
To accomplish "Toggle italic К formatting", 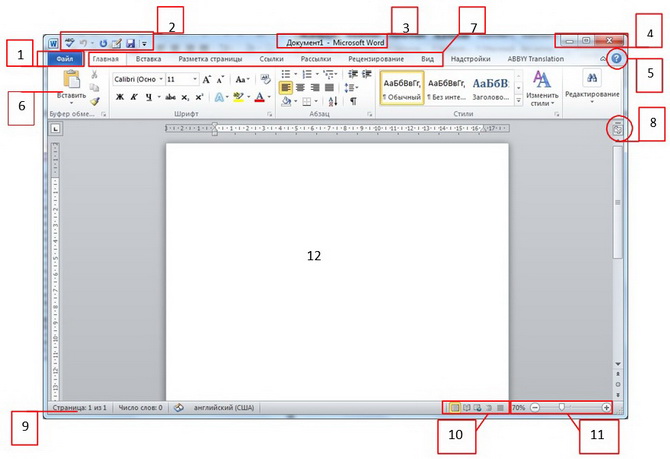I will (x=133, y=97).
